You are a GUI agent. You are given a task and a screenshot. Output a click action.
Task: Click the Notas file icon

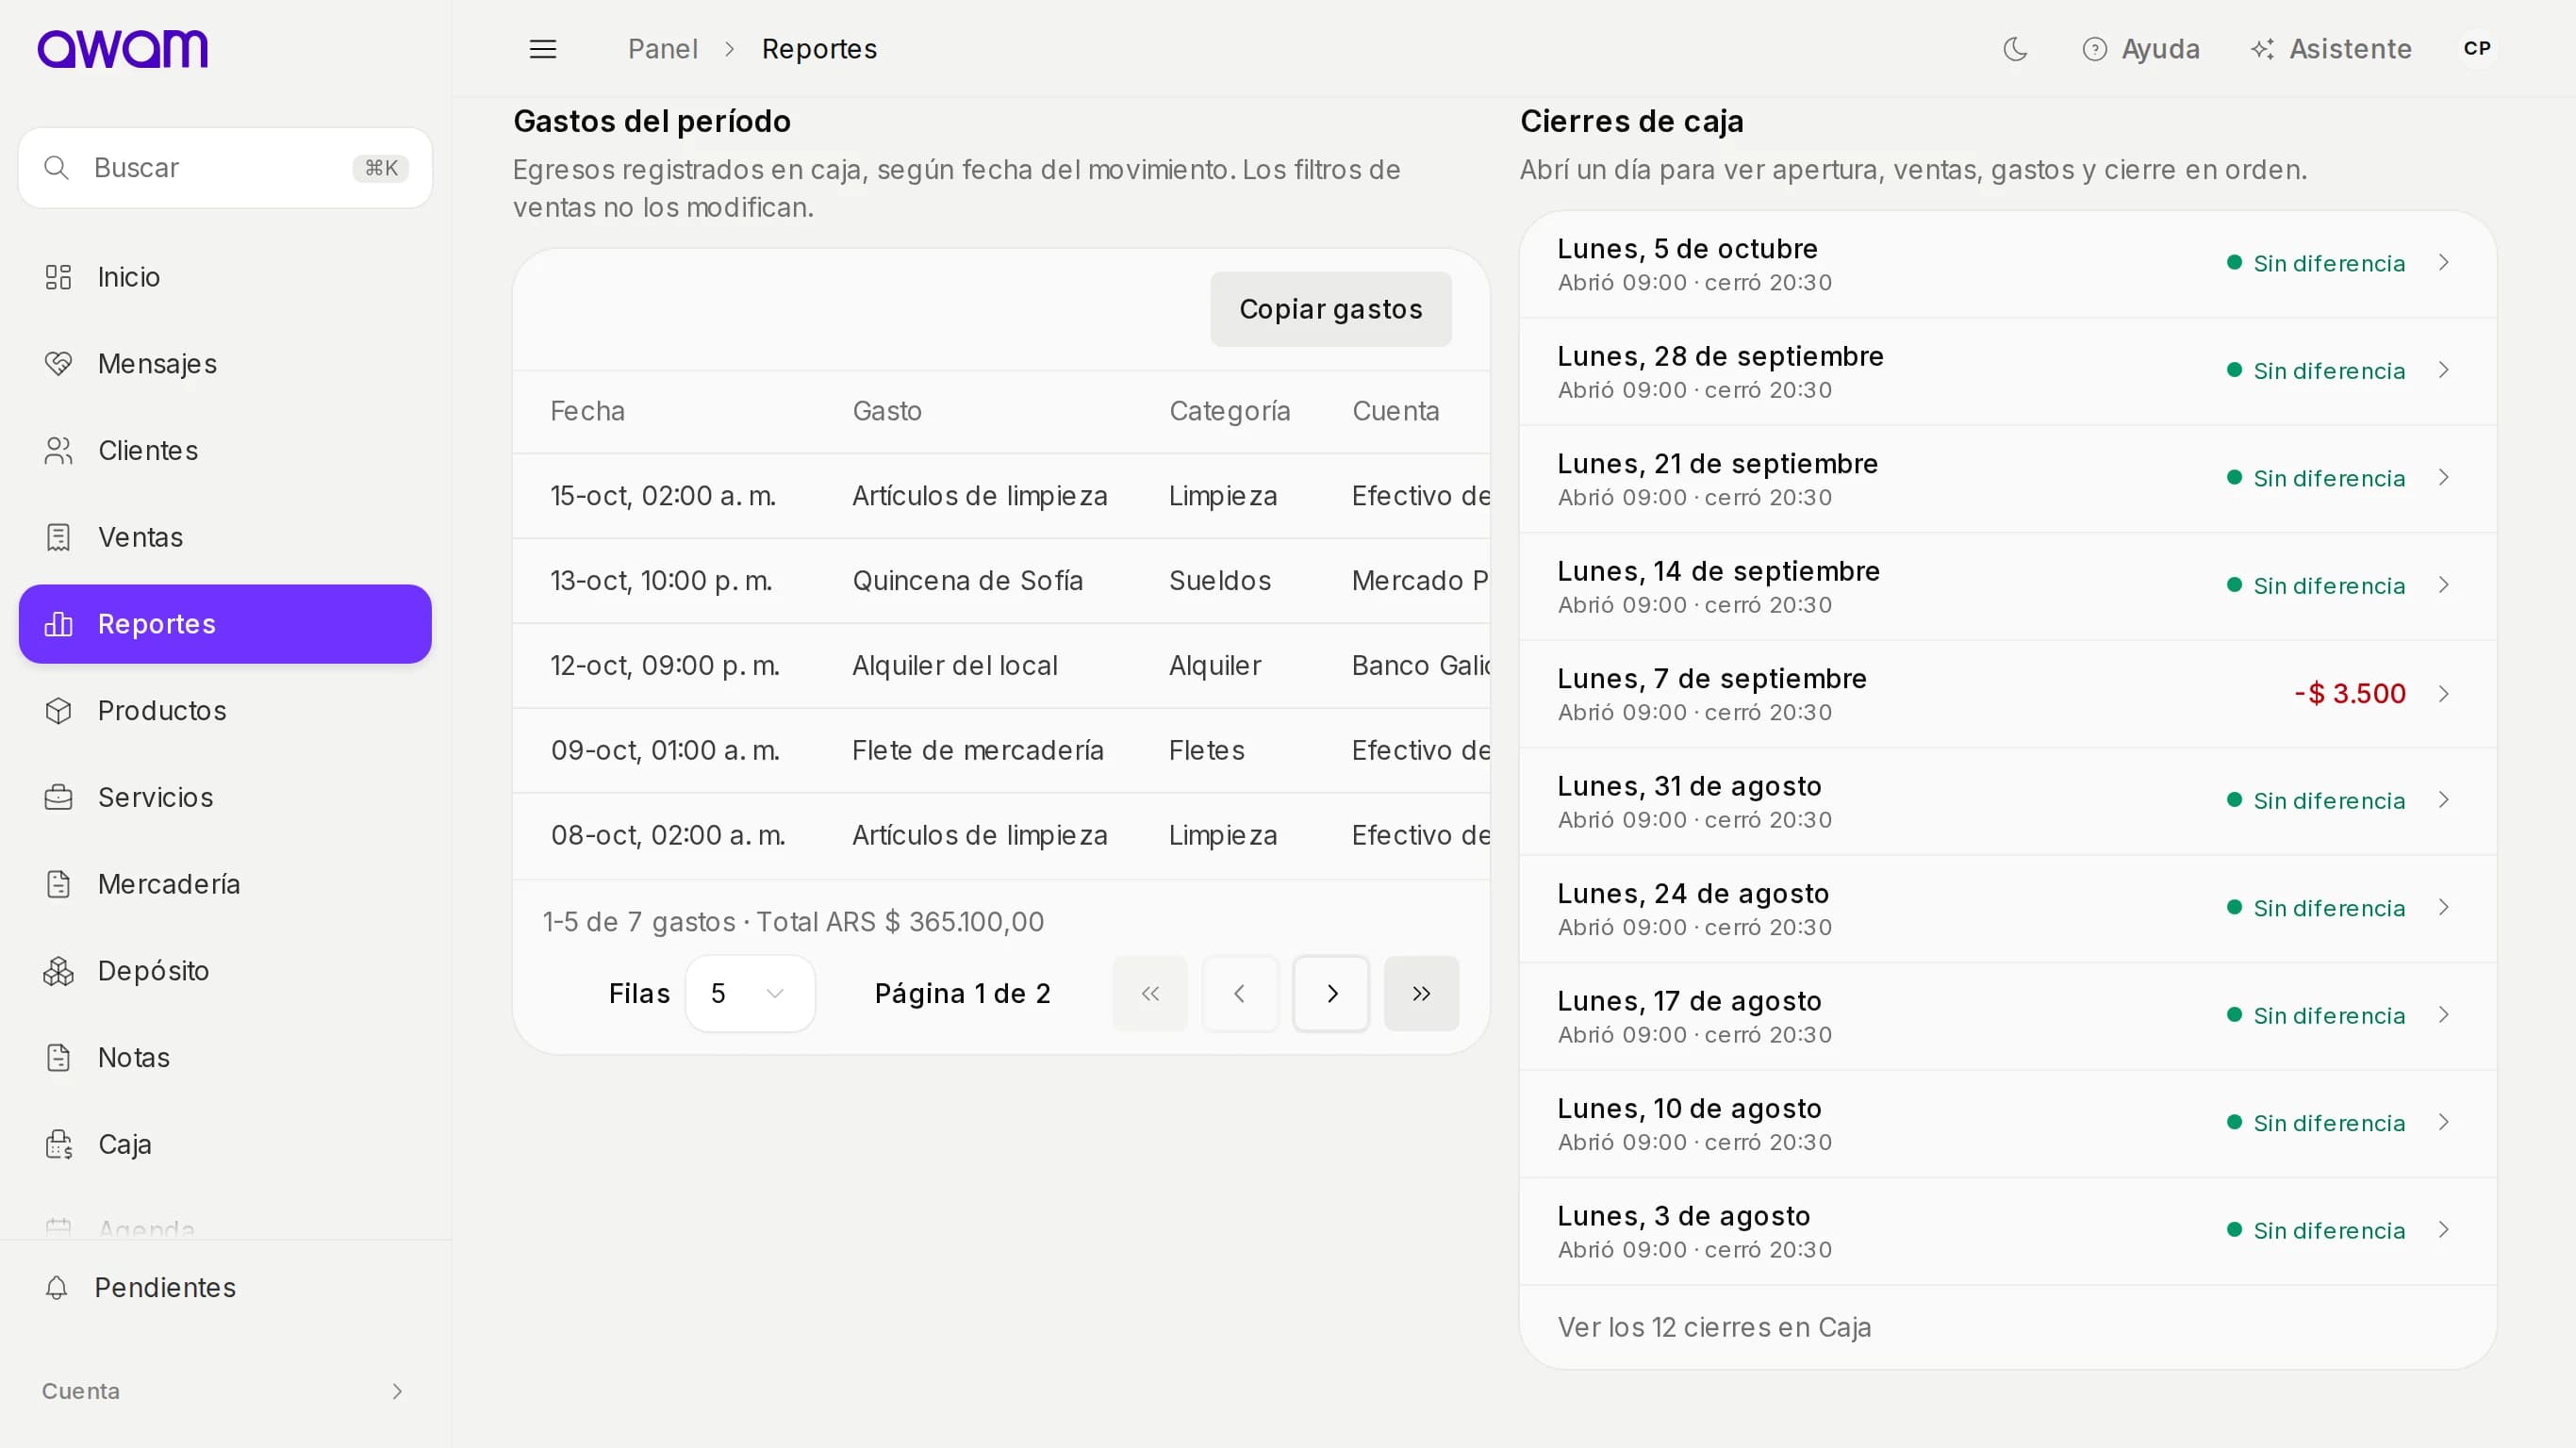pyautogui.click(x=59, y=1058)
